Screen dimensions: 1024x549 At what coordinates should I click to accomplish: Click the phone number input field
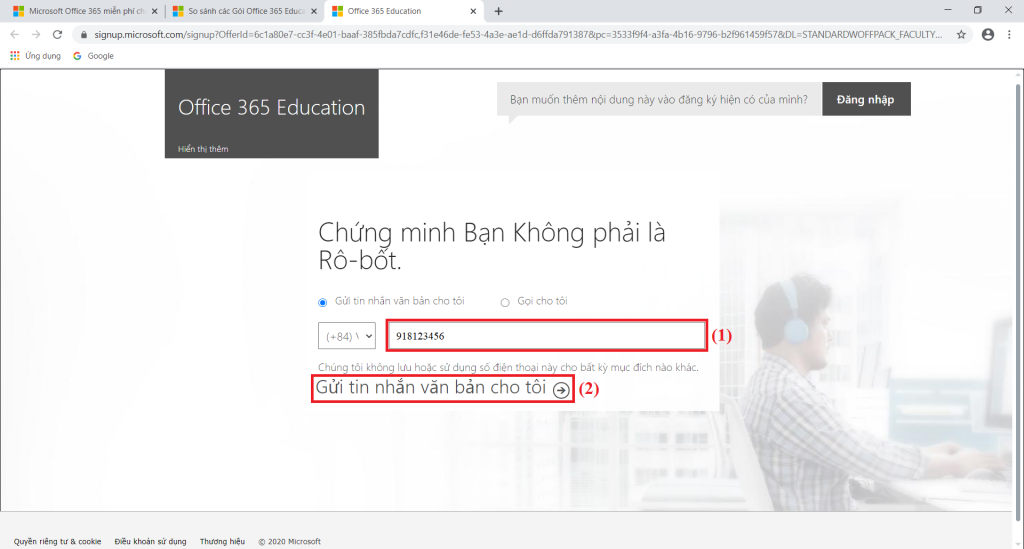point(547,336)
